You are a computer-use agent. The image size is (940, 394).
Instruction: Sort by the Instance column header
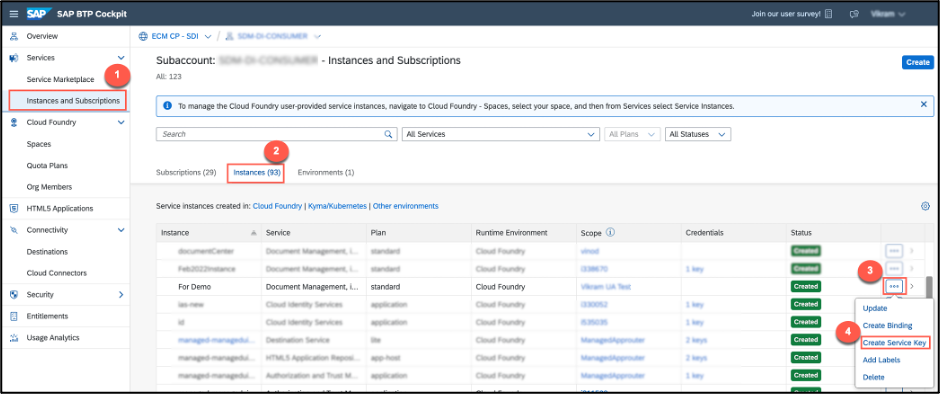click(x=209, y=233)
